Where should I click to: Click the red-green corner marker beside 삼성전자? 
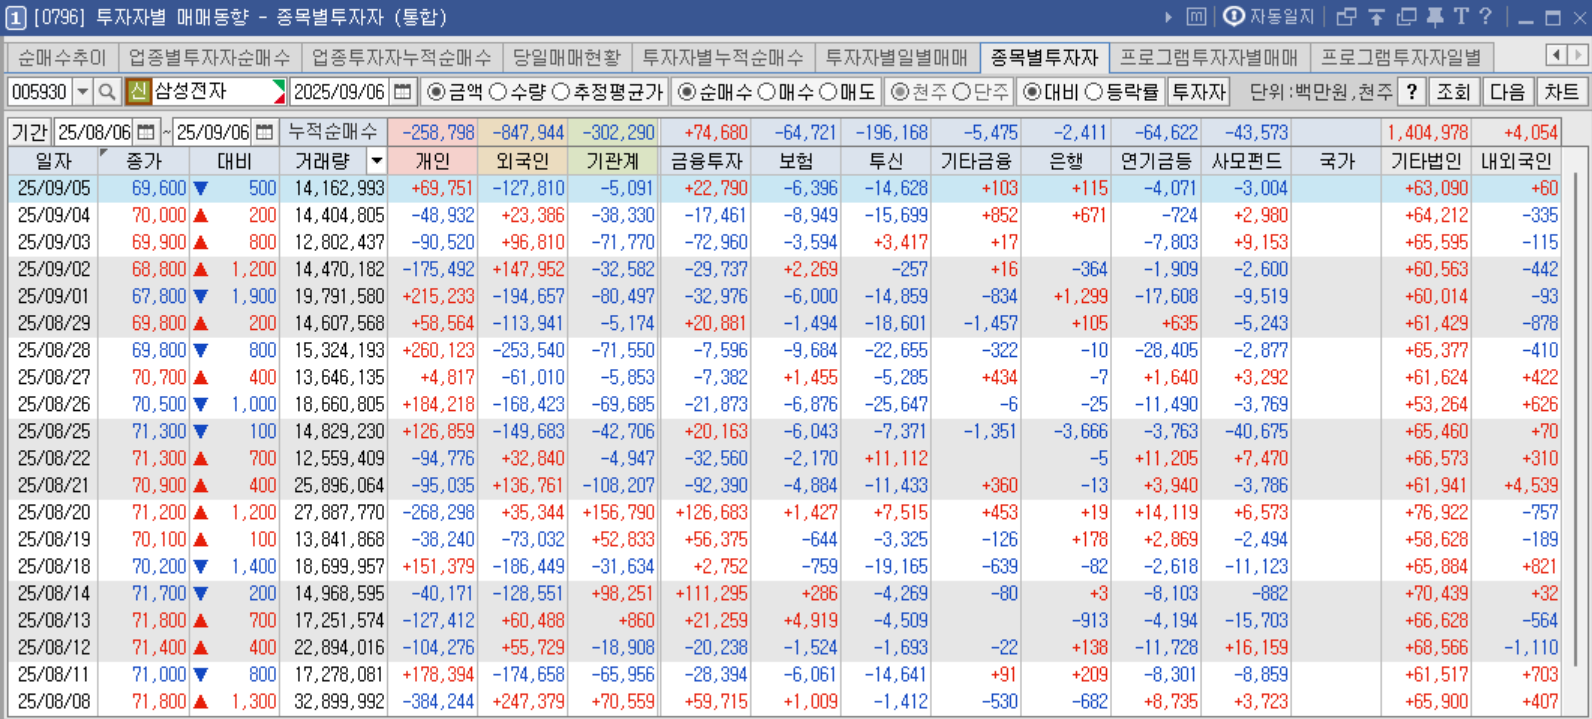(279, 92)
